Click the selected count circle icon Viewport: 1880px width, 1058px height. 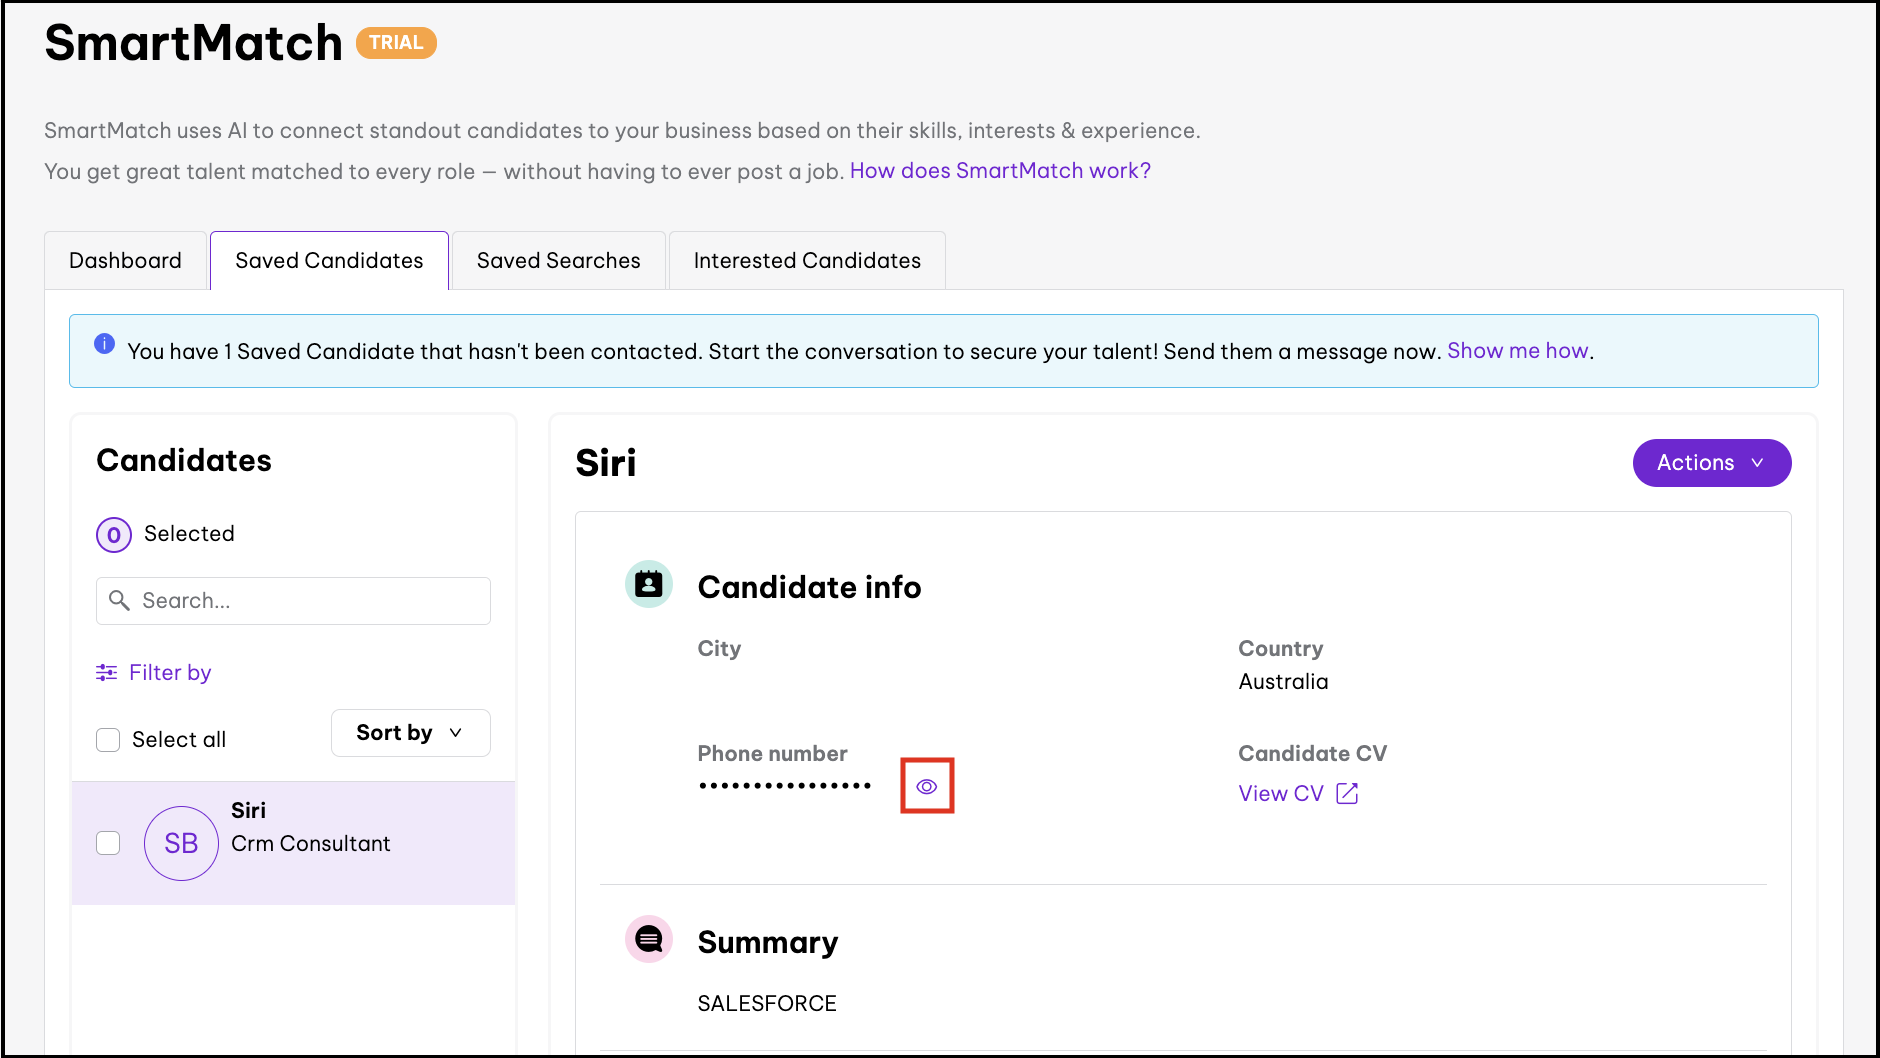(x=114, y=535)
